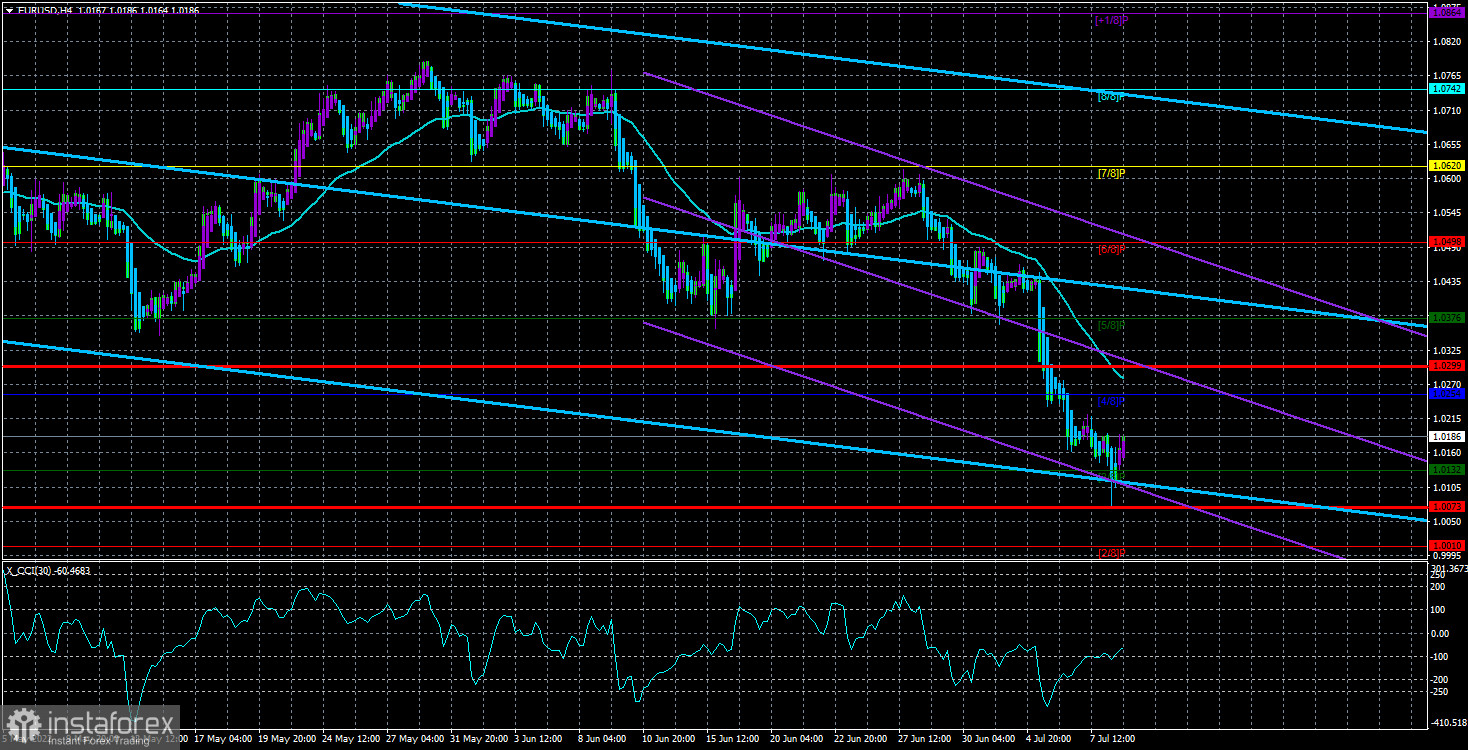Click the 1.0545 price scale value
Screen dimensions: 1468x750
[x=1446, y=213]
